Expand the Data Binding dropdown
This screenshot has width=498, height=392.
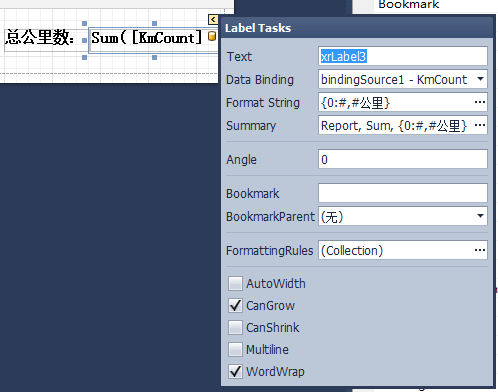(480, 79)
